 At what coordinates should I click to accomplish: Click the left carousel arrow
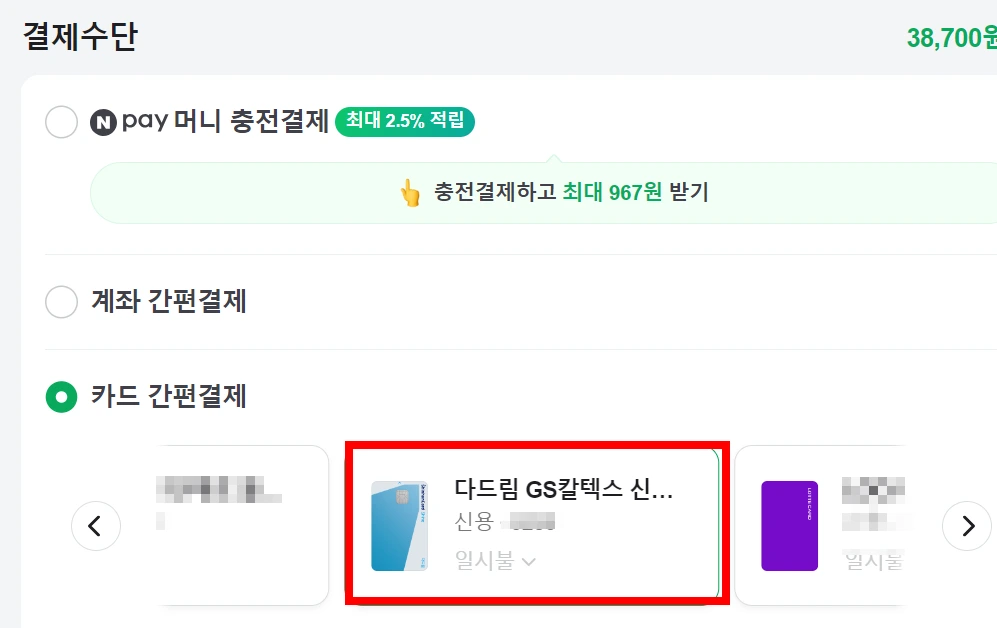[x=95, y=526]
